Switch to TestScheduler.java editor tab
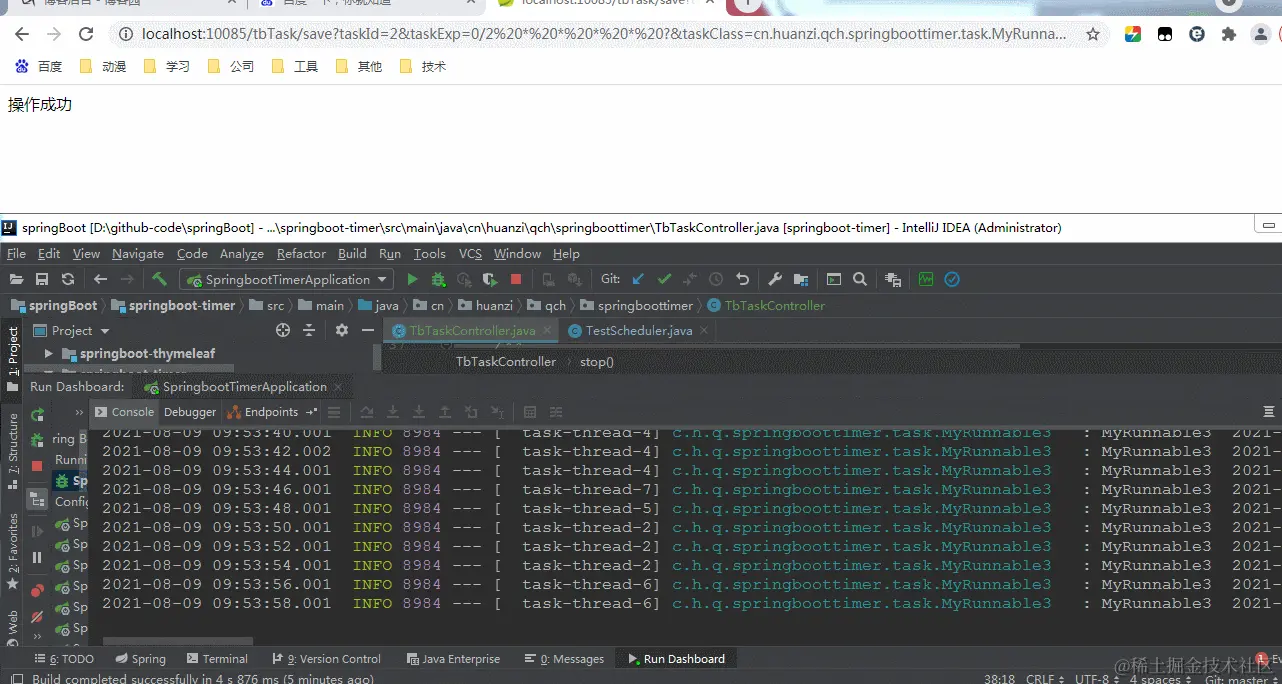The width and height of the screenshot is (1282, 684). pyautogui.click(x=638, y=331)
